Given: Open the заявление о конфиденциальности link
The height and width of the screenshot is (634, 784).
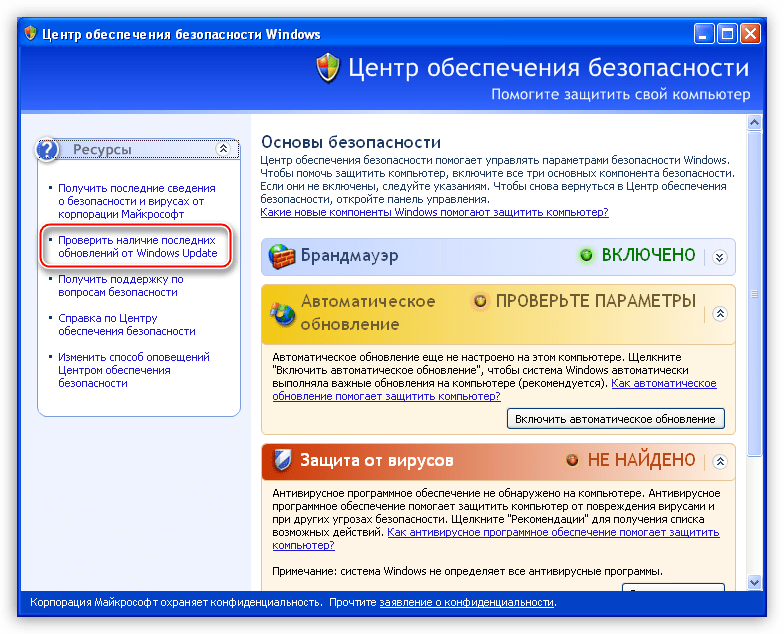Looking at the screenshot, I should coord(466,602).
